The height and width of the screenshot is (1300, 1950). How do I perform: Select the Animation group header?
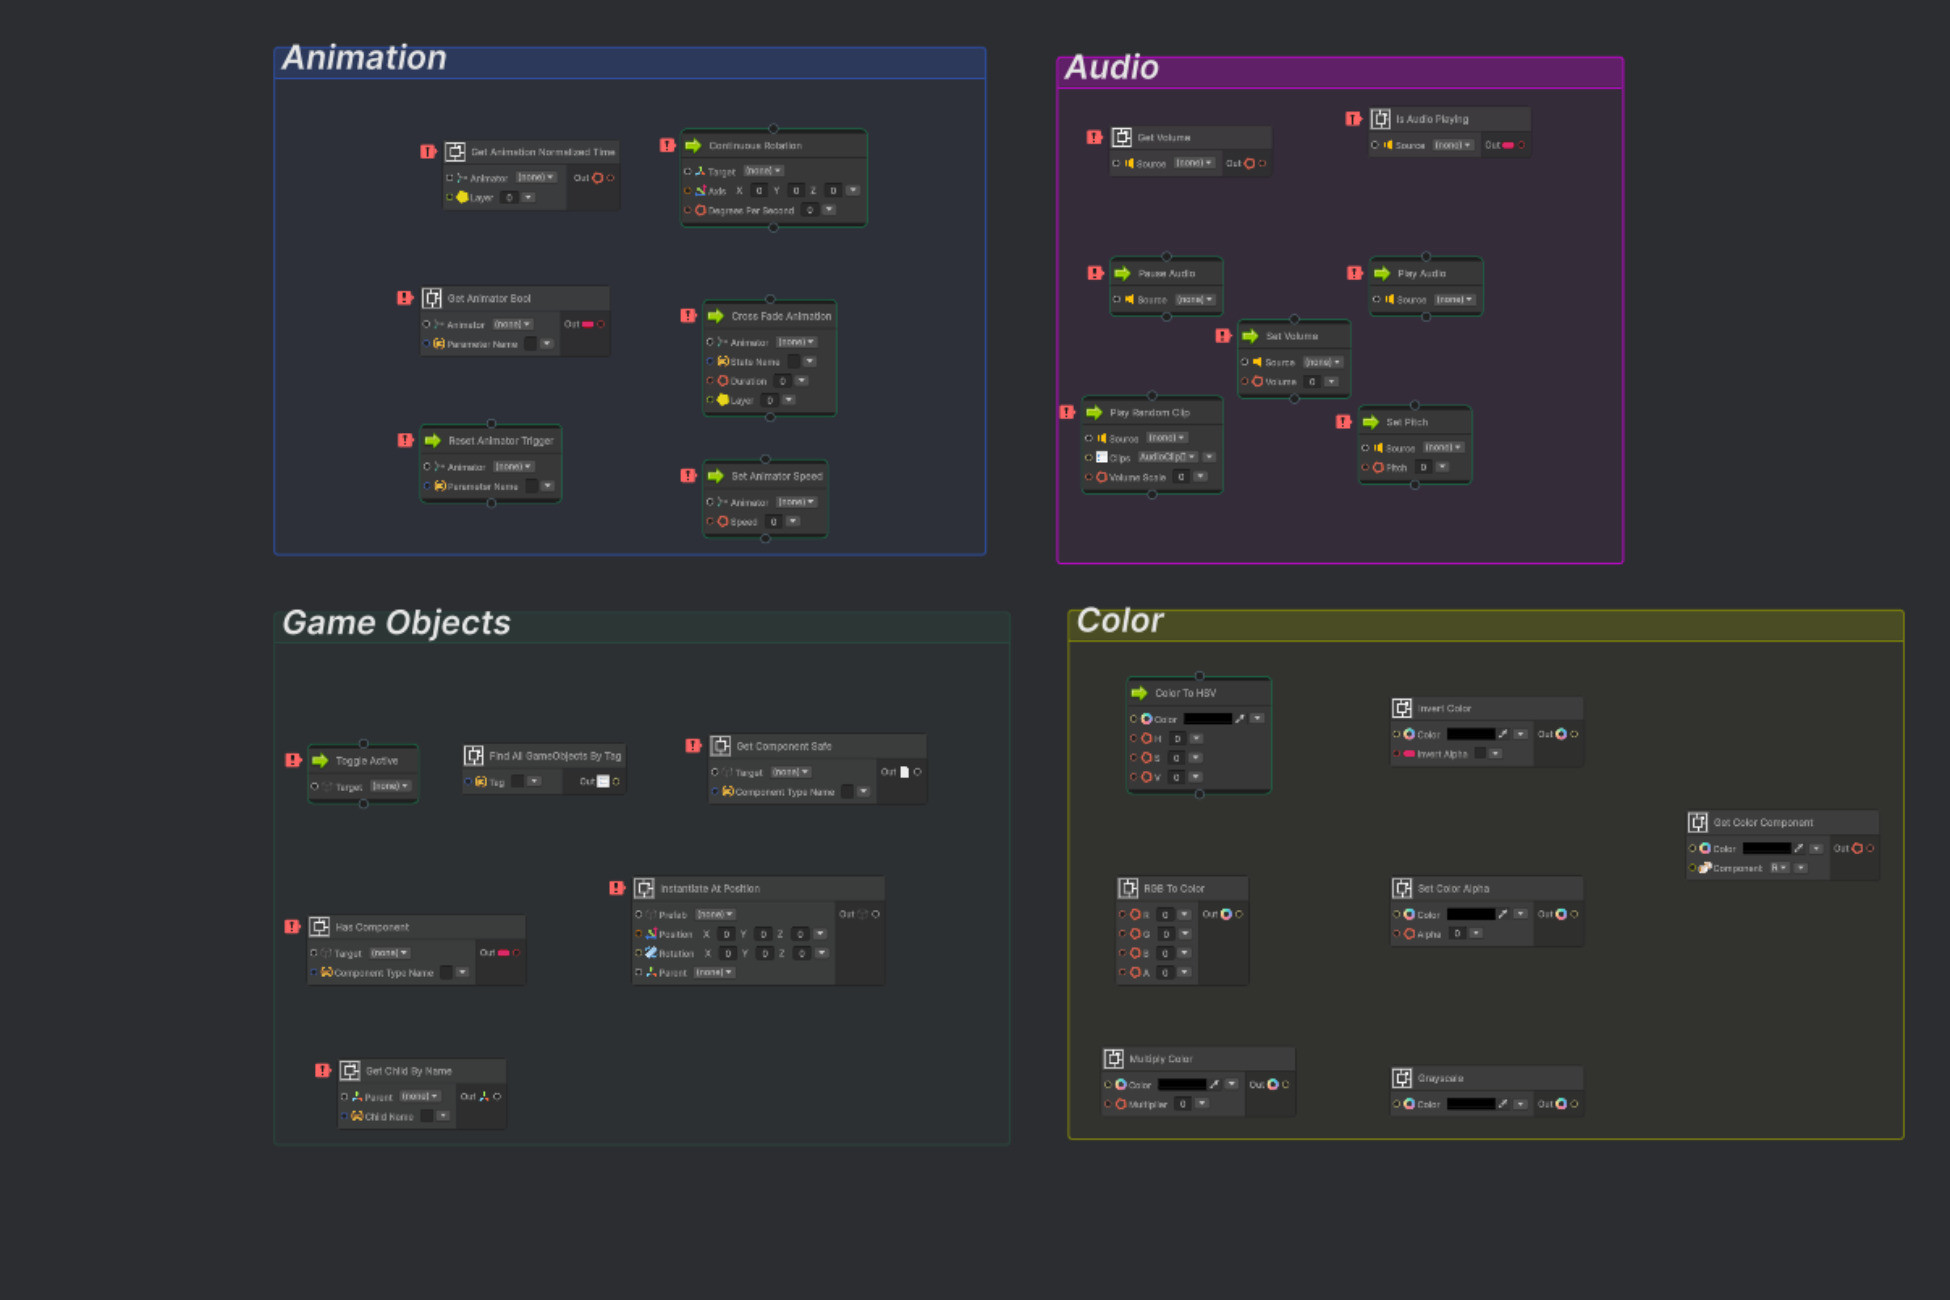pos(630,62)
